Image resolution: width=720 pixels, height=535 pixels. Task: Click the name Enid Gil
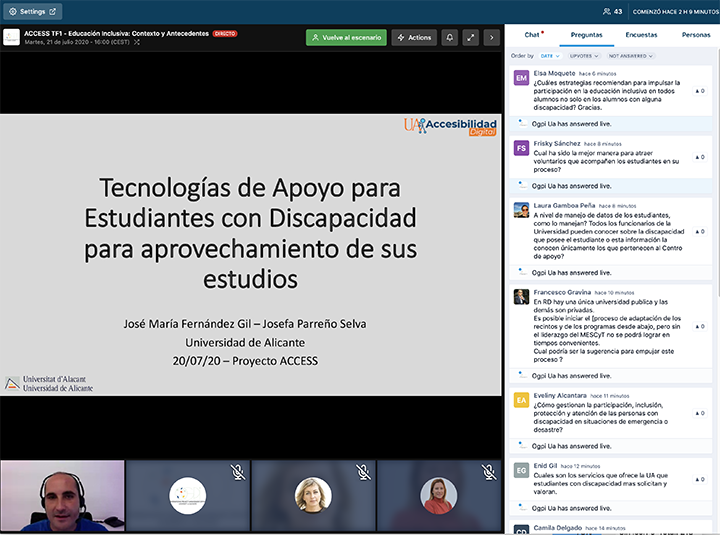click(x=545, y=466)
